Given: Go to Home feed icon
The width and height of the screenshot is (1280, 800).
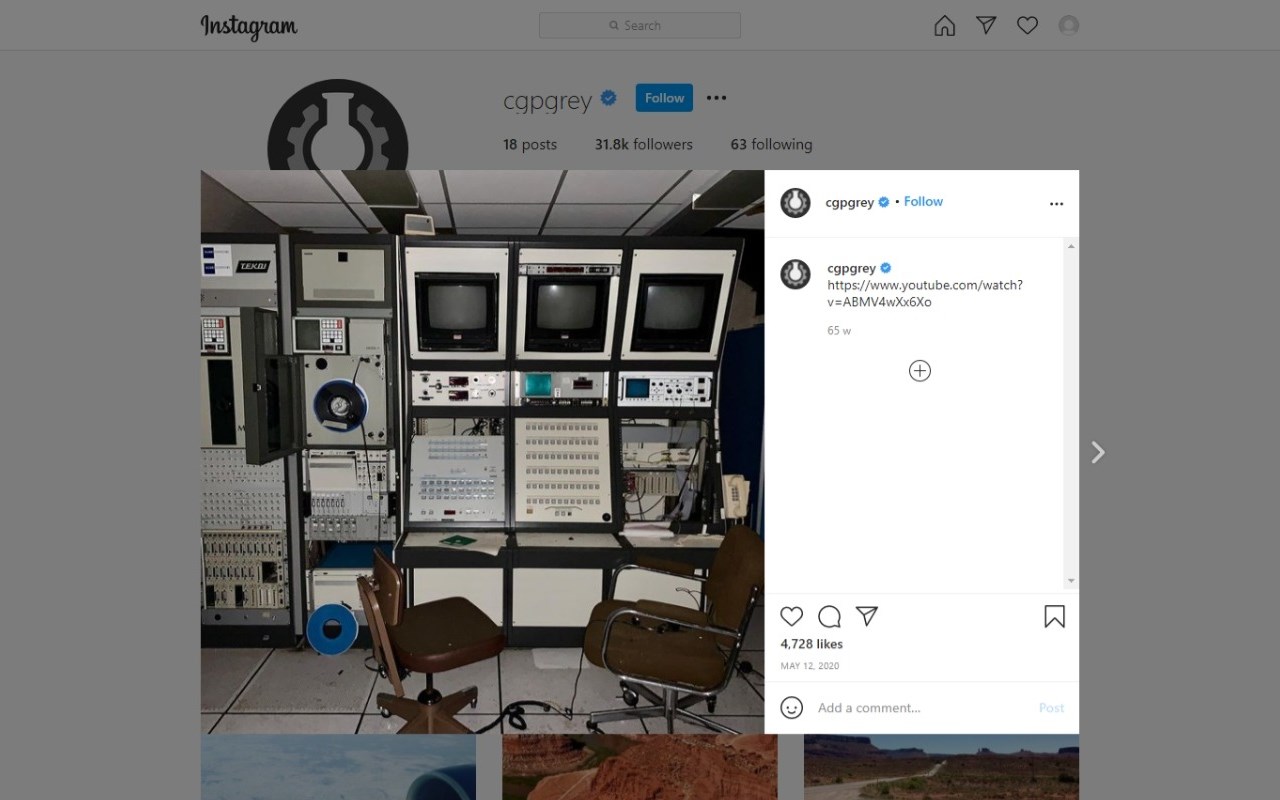Looking at the screenshot, I should click(944, 26).
